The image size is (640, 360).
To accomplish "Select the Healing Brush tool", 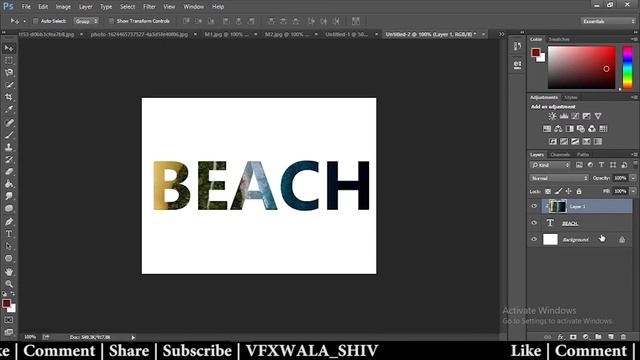I will 9,122.
